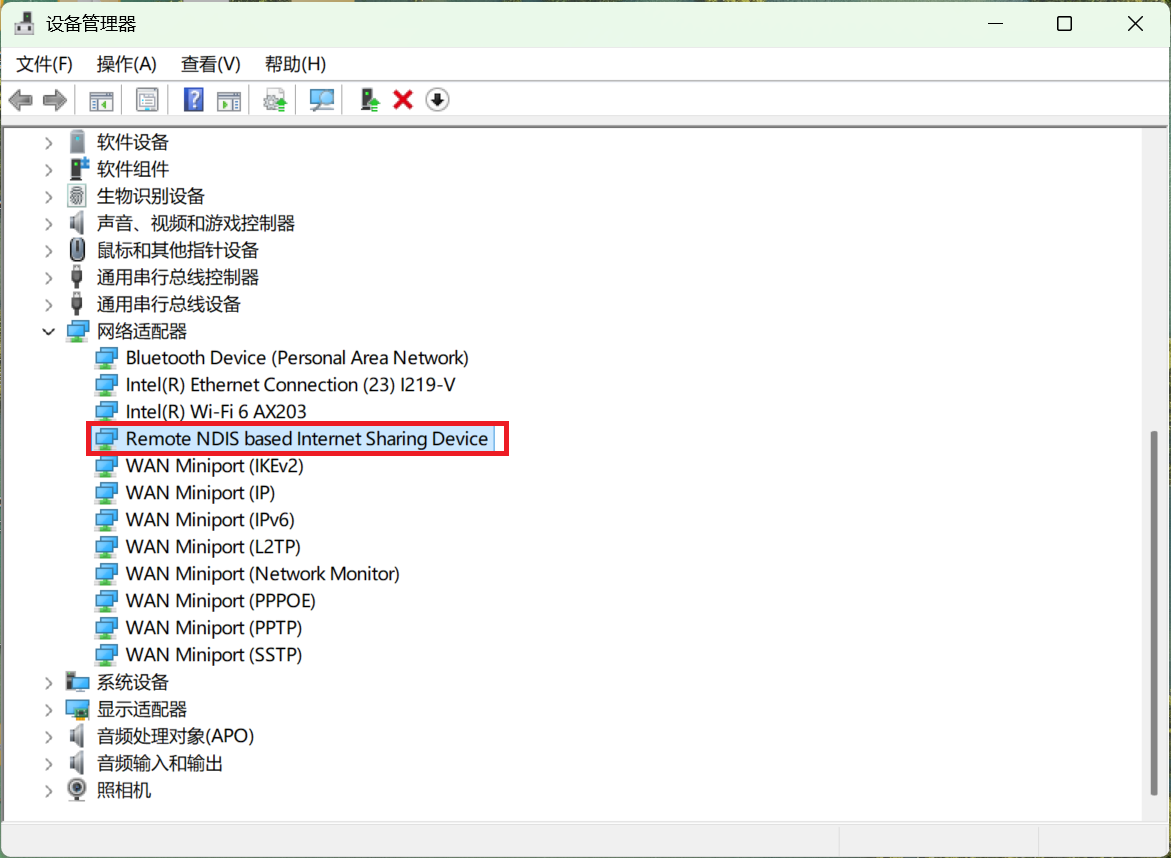
Task: Select WAN Miniport (IPv6)
Action: pos(210,520)
